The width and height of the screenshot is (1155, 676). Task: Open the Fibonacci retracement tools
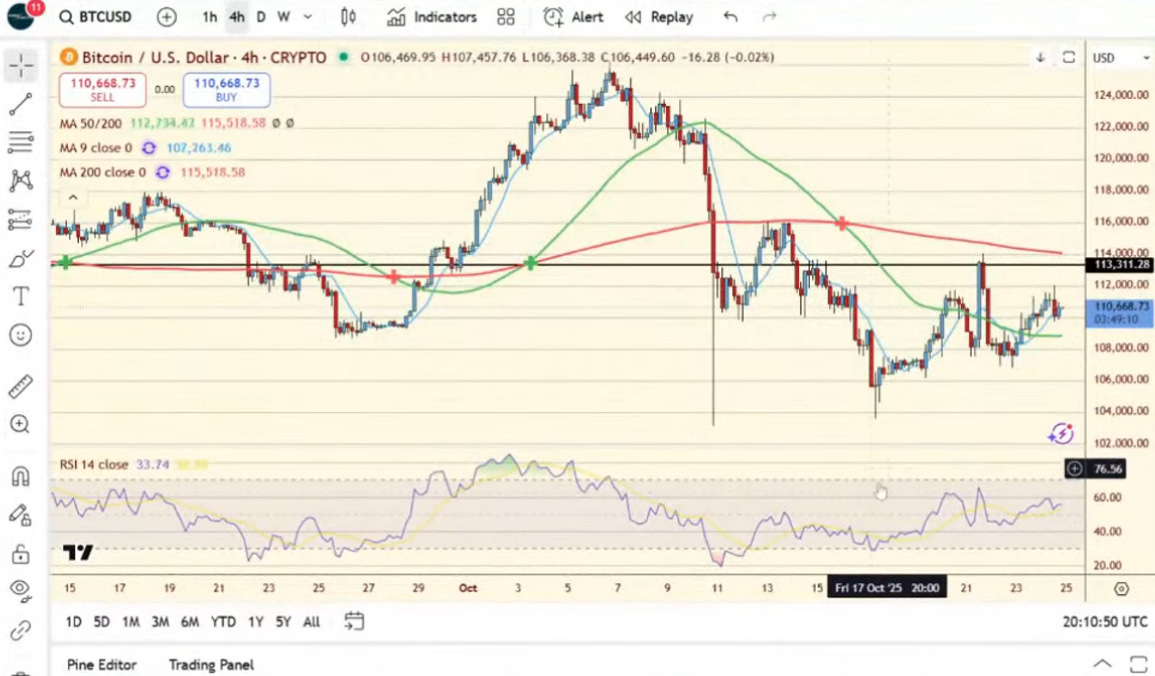click(x=21, y=142)
